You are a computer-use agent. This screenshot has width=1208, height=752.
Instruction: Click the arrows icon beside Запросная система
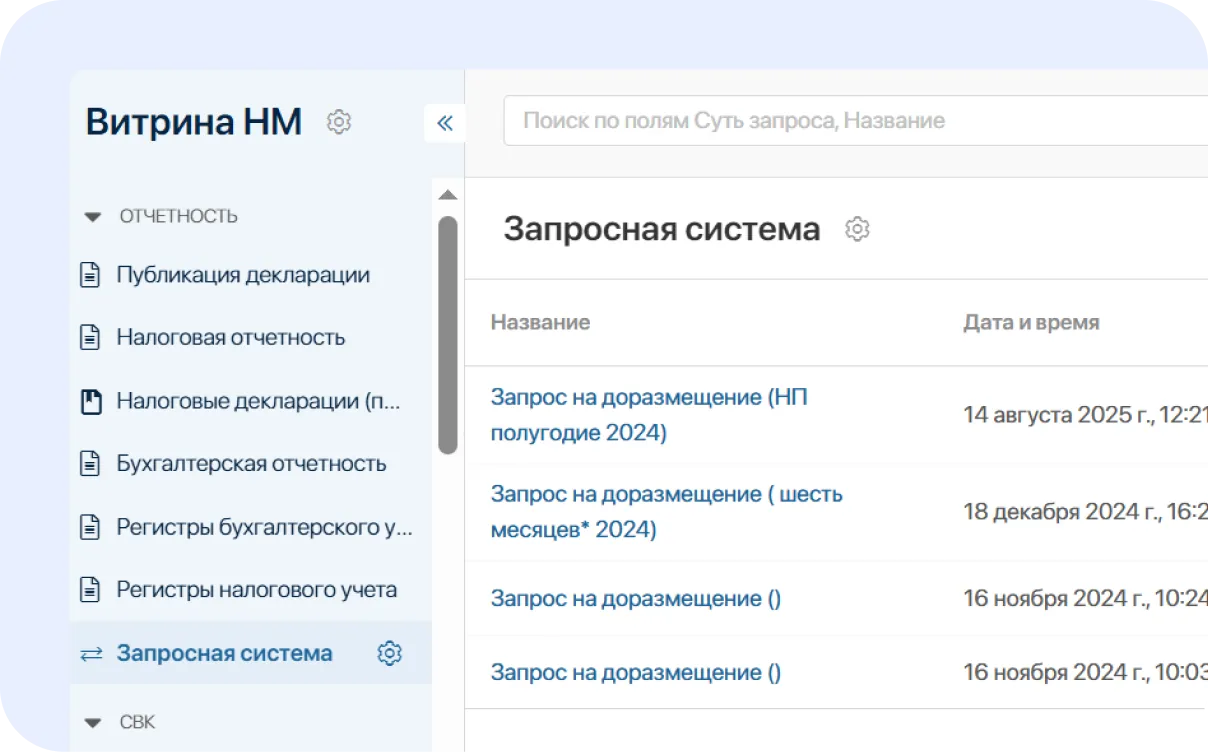point(89,653)
